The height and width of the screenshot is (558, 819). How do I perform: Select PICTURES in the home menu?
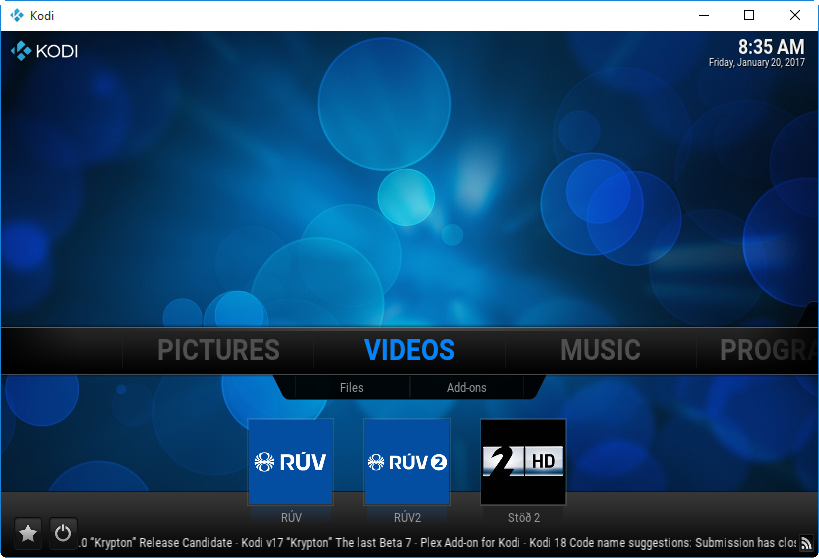point(218,350)
